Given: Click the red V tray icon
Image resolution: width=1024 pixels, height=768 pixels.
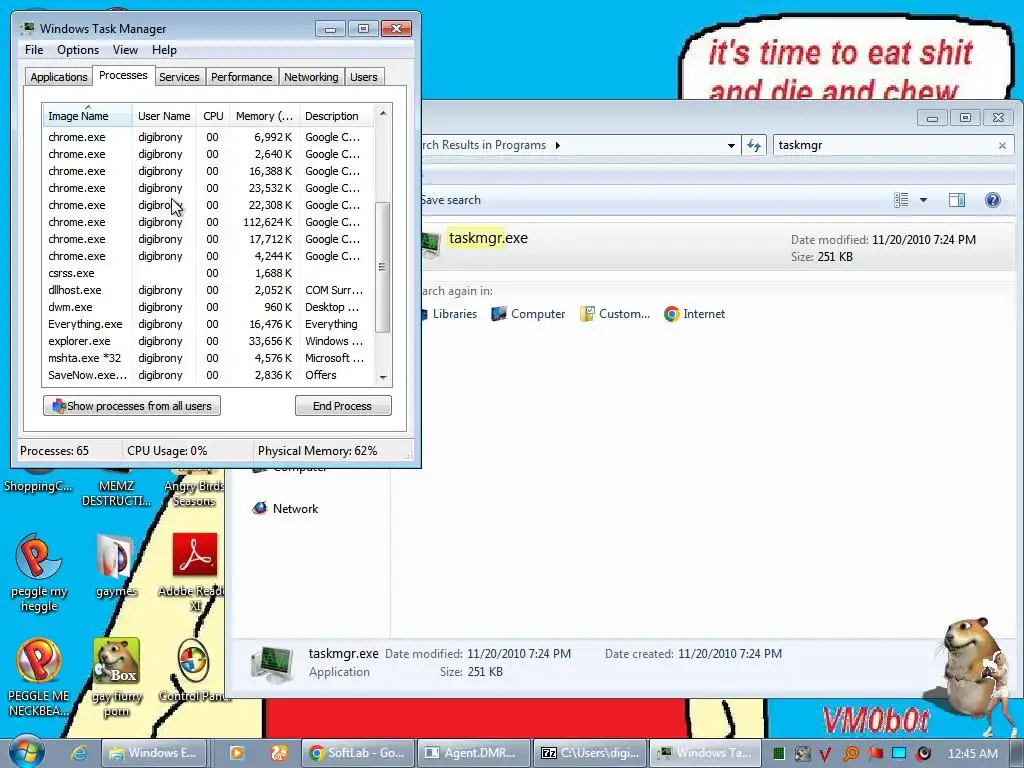Looking at the screenshot, I should click(825, 754).
